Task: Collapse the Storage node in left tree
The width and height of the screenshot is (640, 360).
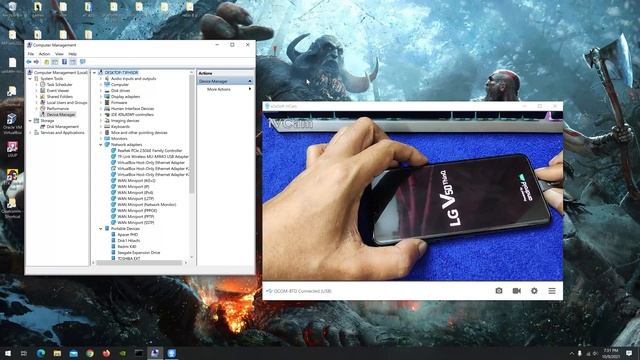Action: coord(31,121)
